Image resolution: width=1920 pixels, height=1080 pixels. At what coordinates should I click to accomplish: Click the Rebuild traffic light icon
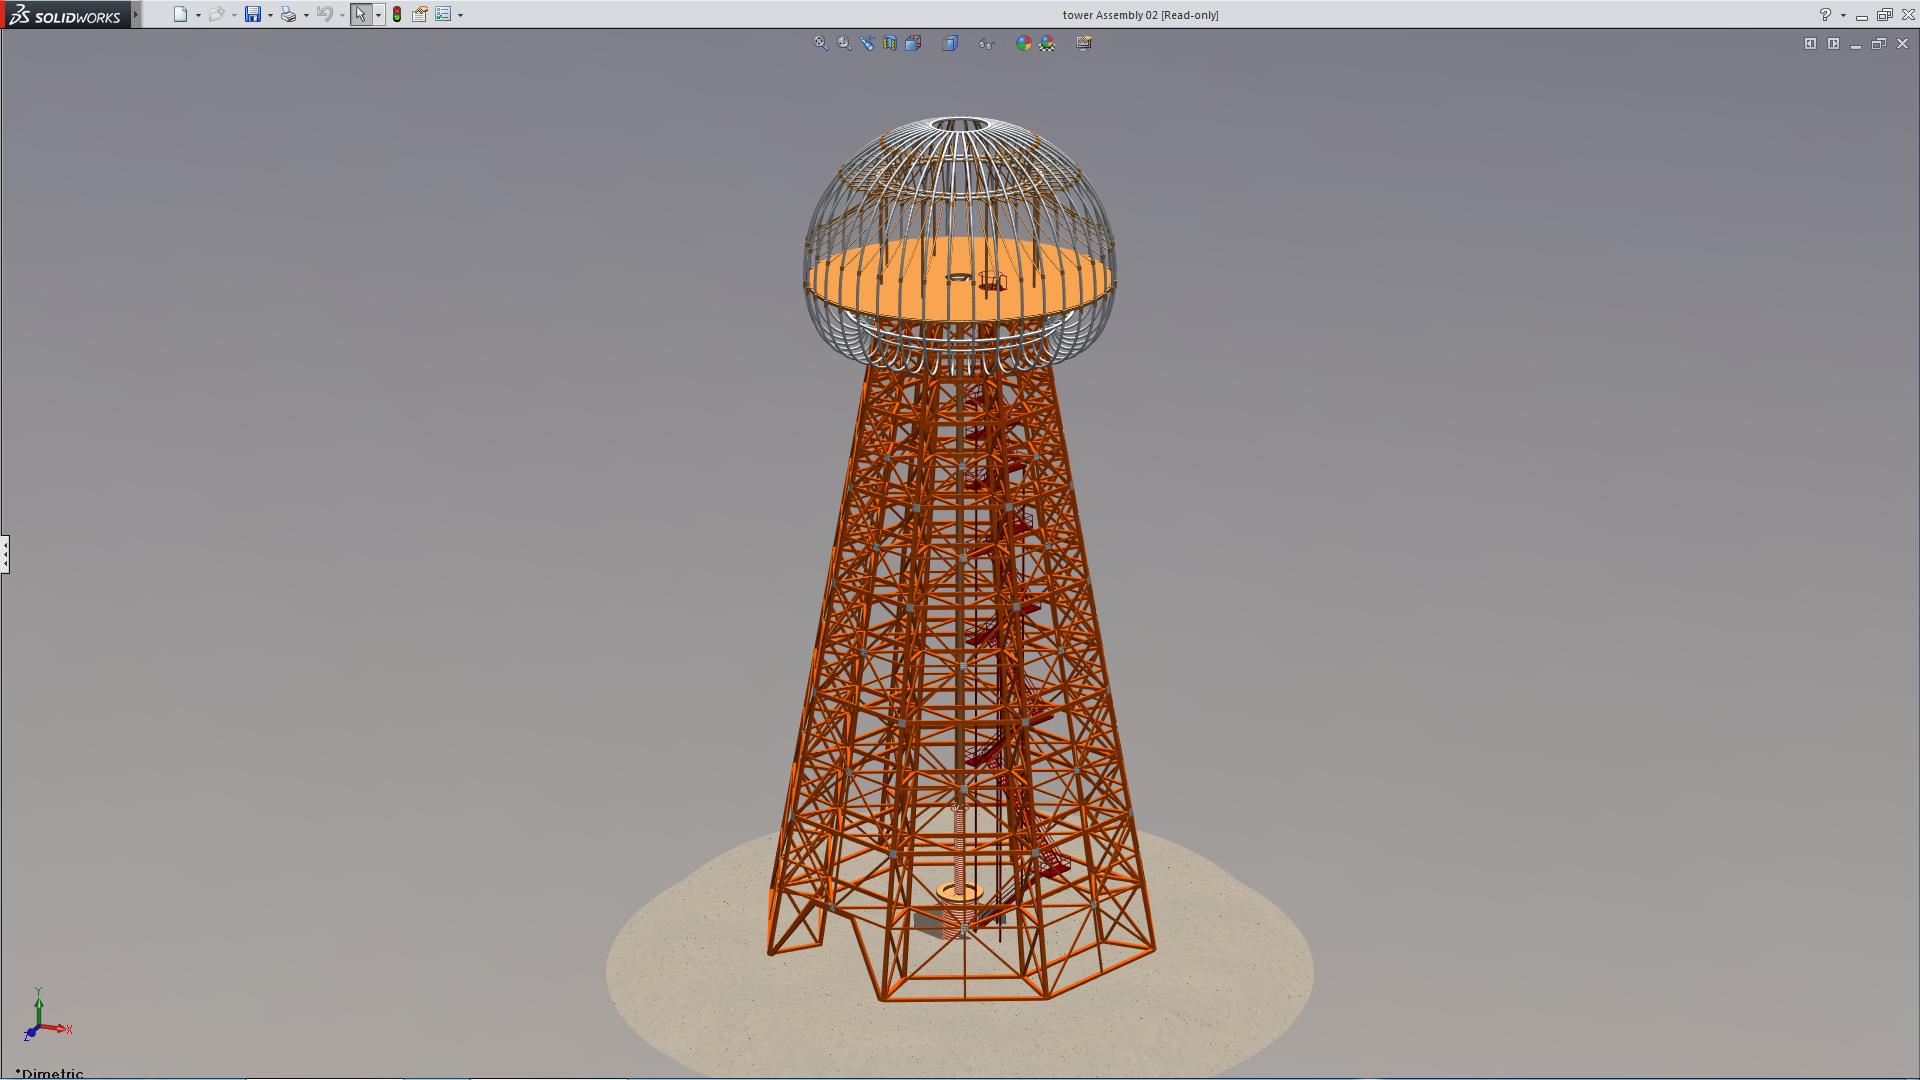(397, 15)
